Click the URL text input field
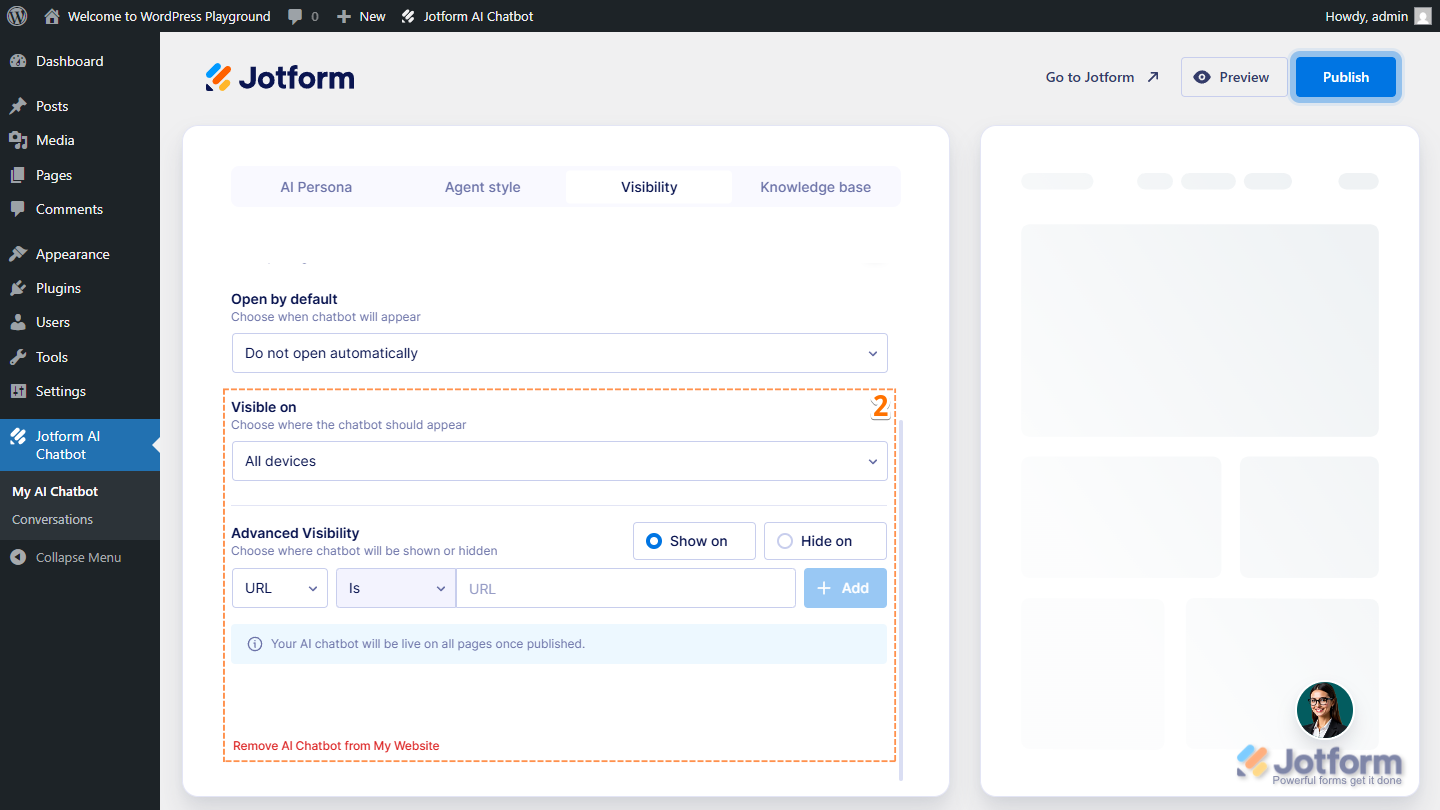The height and width of the screenshot is (810, 1440). point(626,588)
